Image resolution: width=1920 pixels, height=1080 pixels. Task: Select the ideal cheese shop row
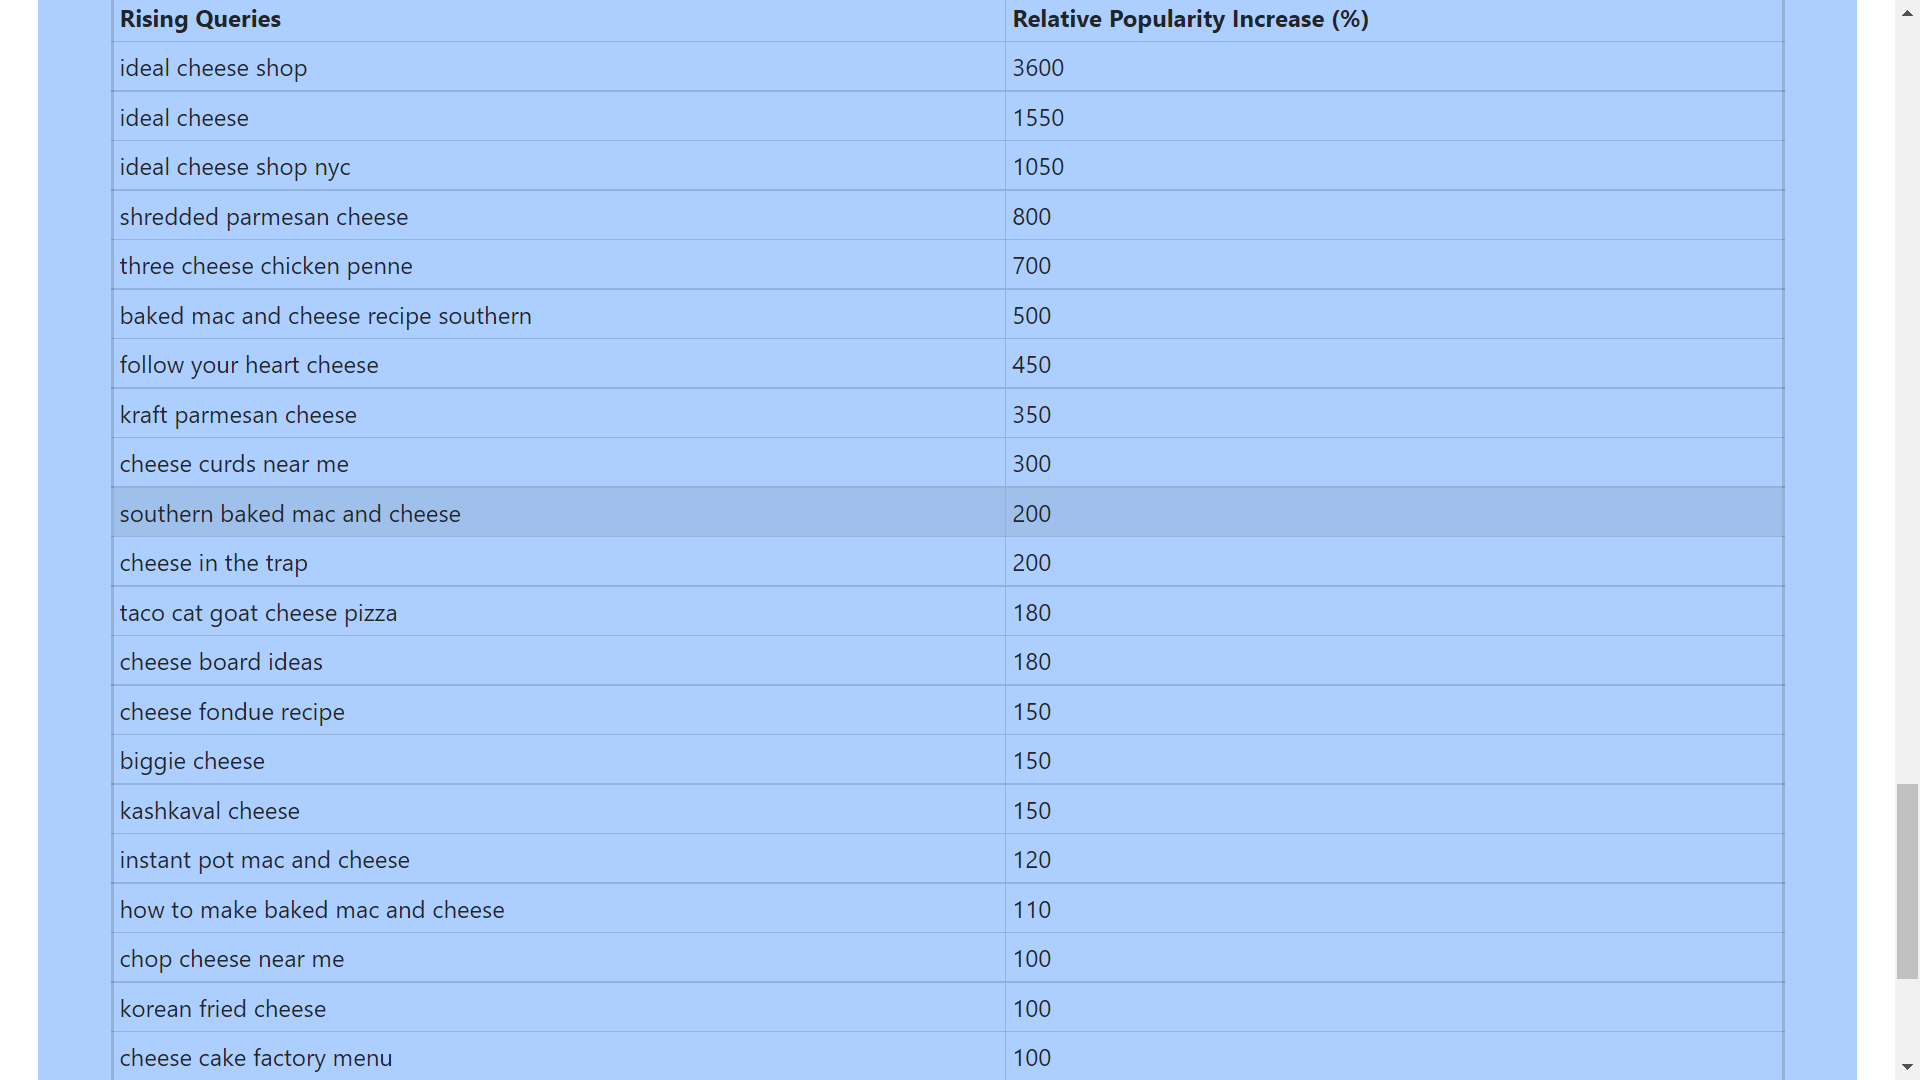click(x=213, y=68)
